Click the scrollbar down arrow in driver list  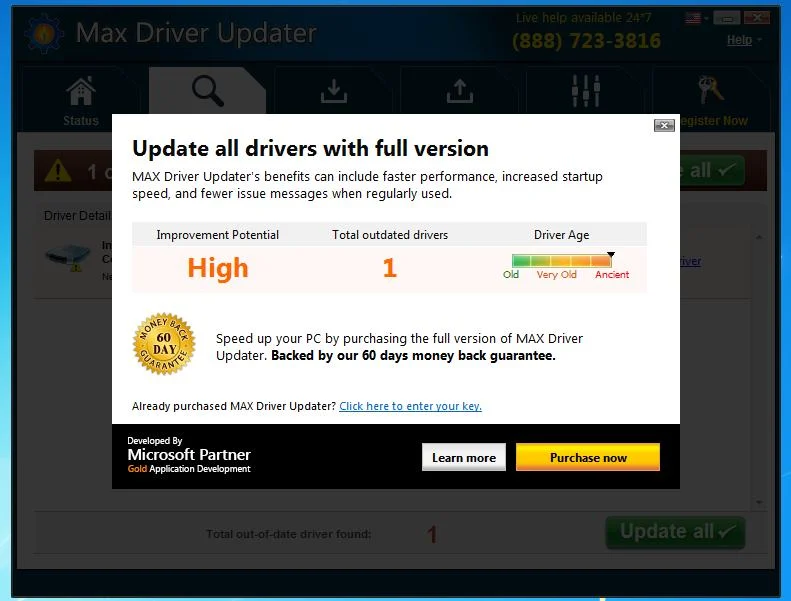tap(759, 503)
